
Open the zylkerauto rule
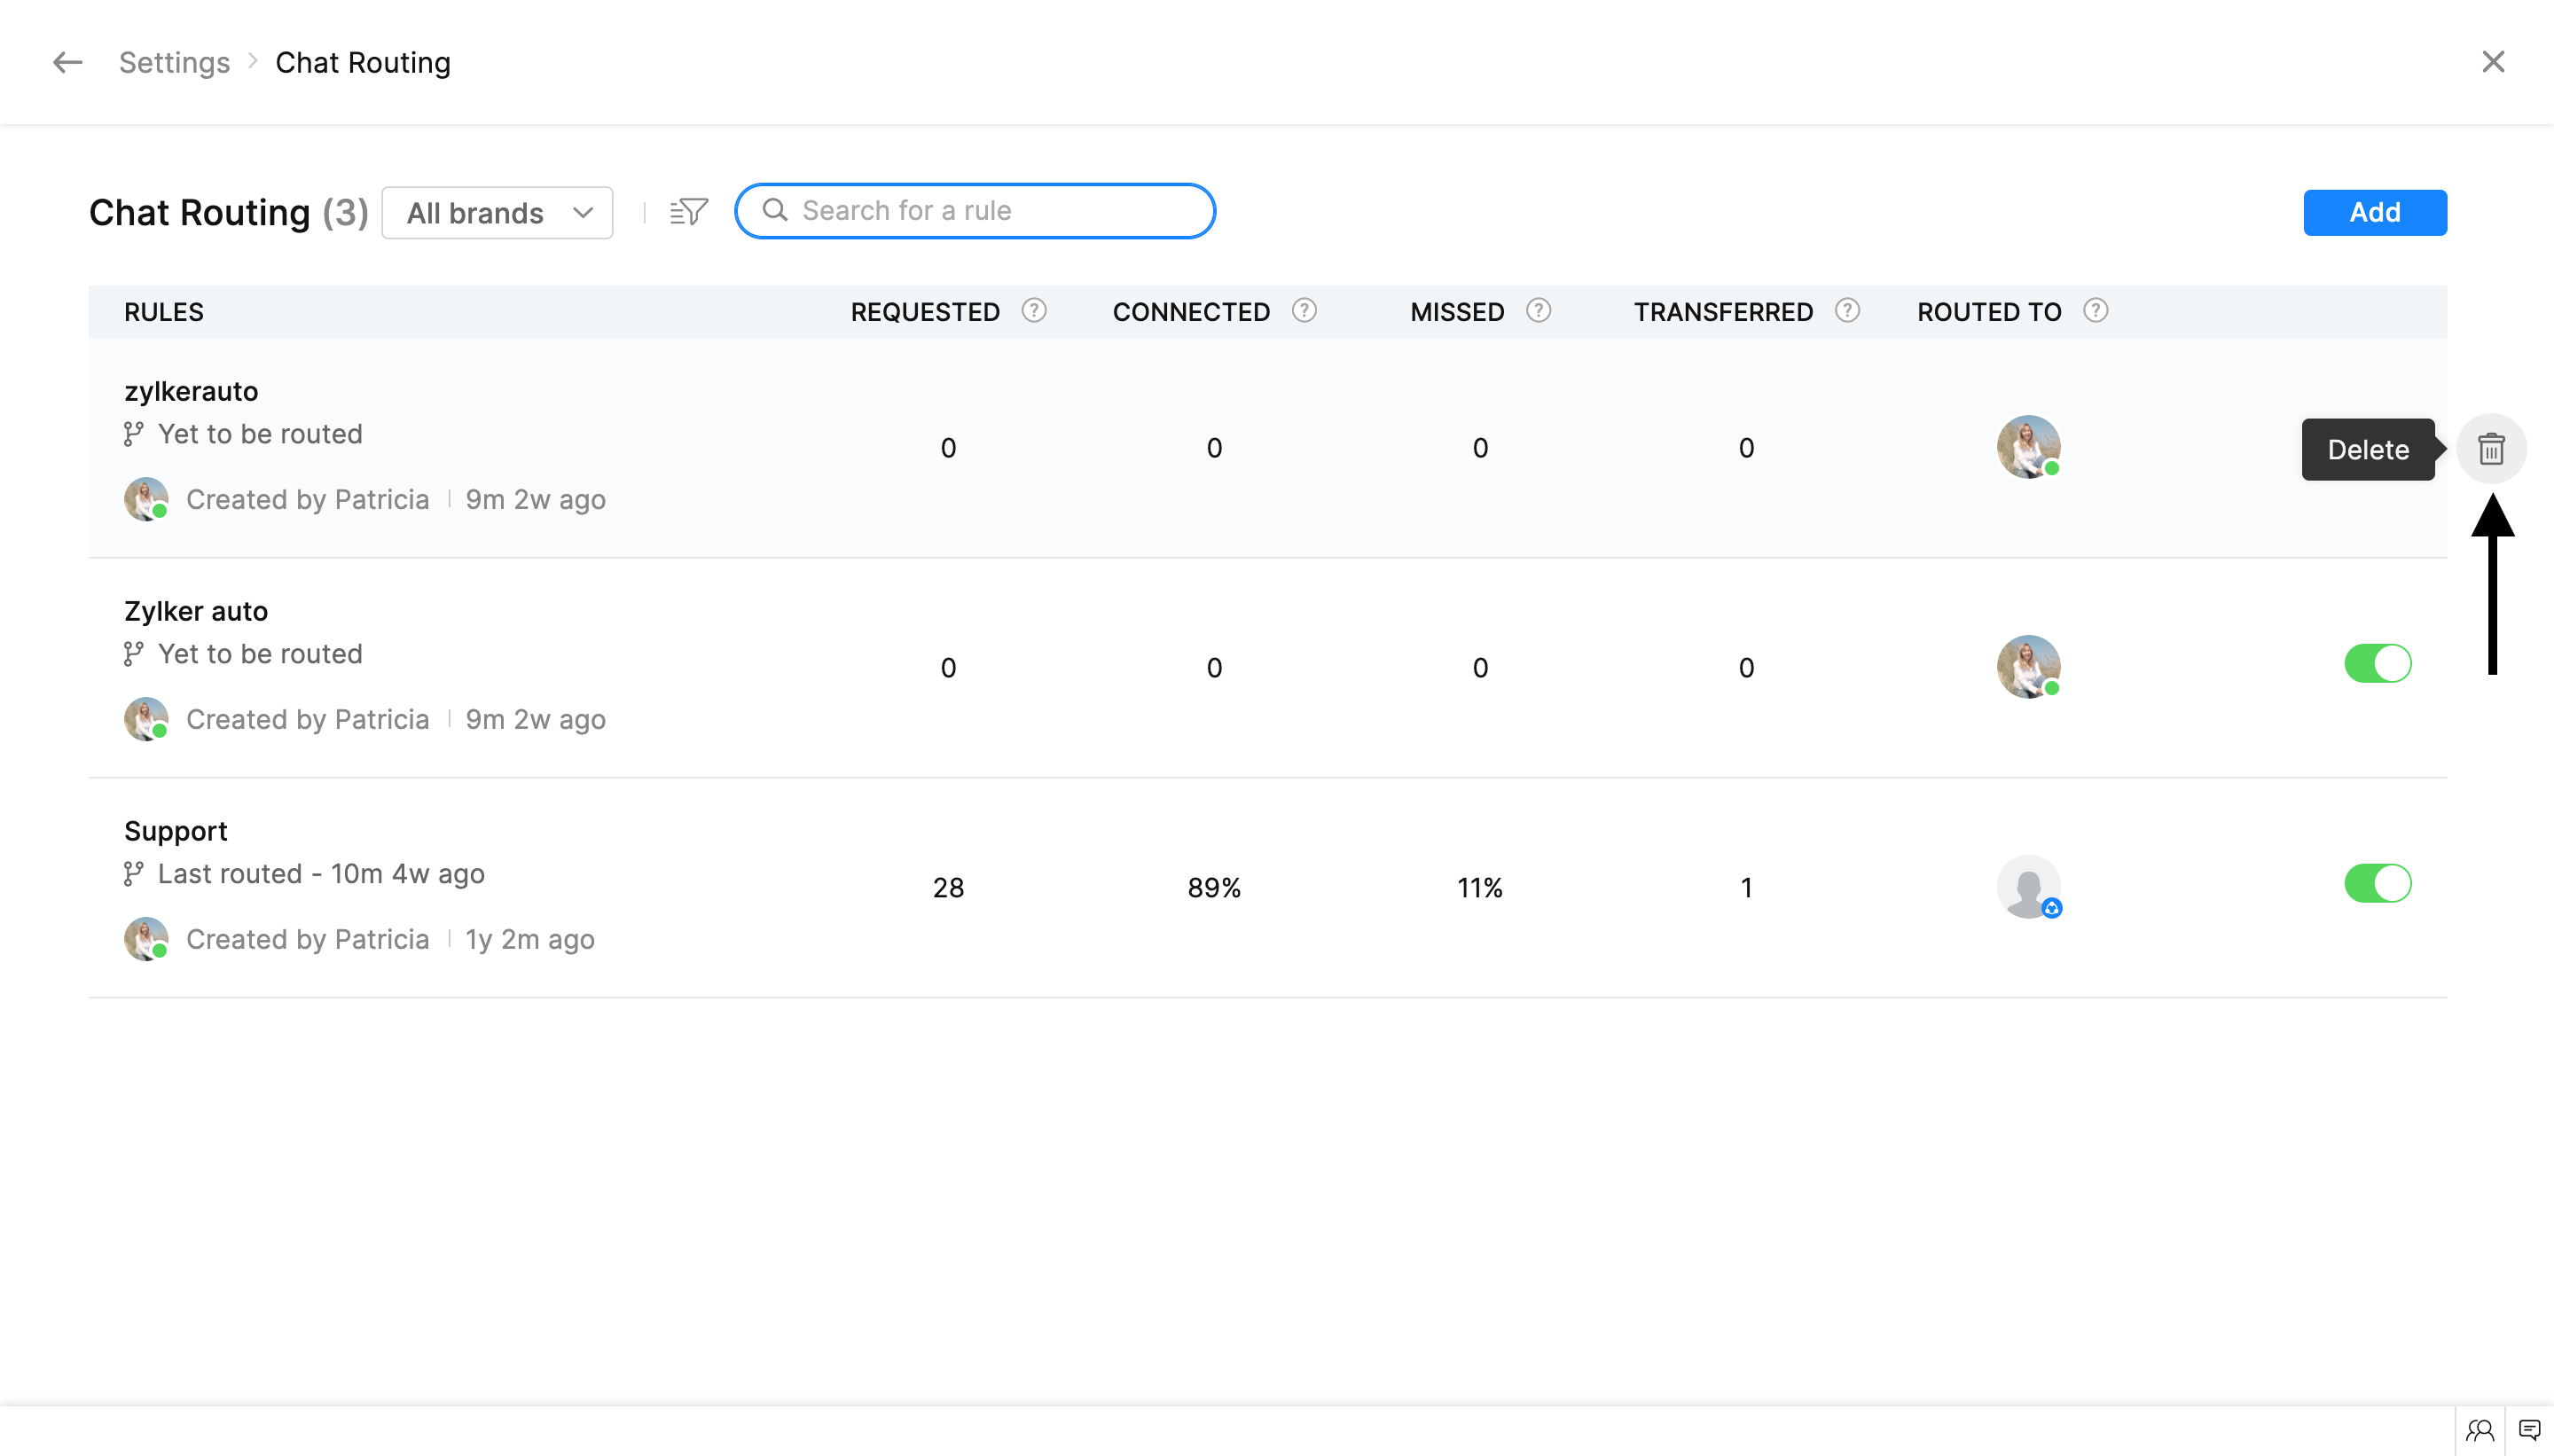pyautogui.click(x=191, y=391)
